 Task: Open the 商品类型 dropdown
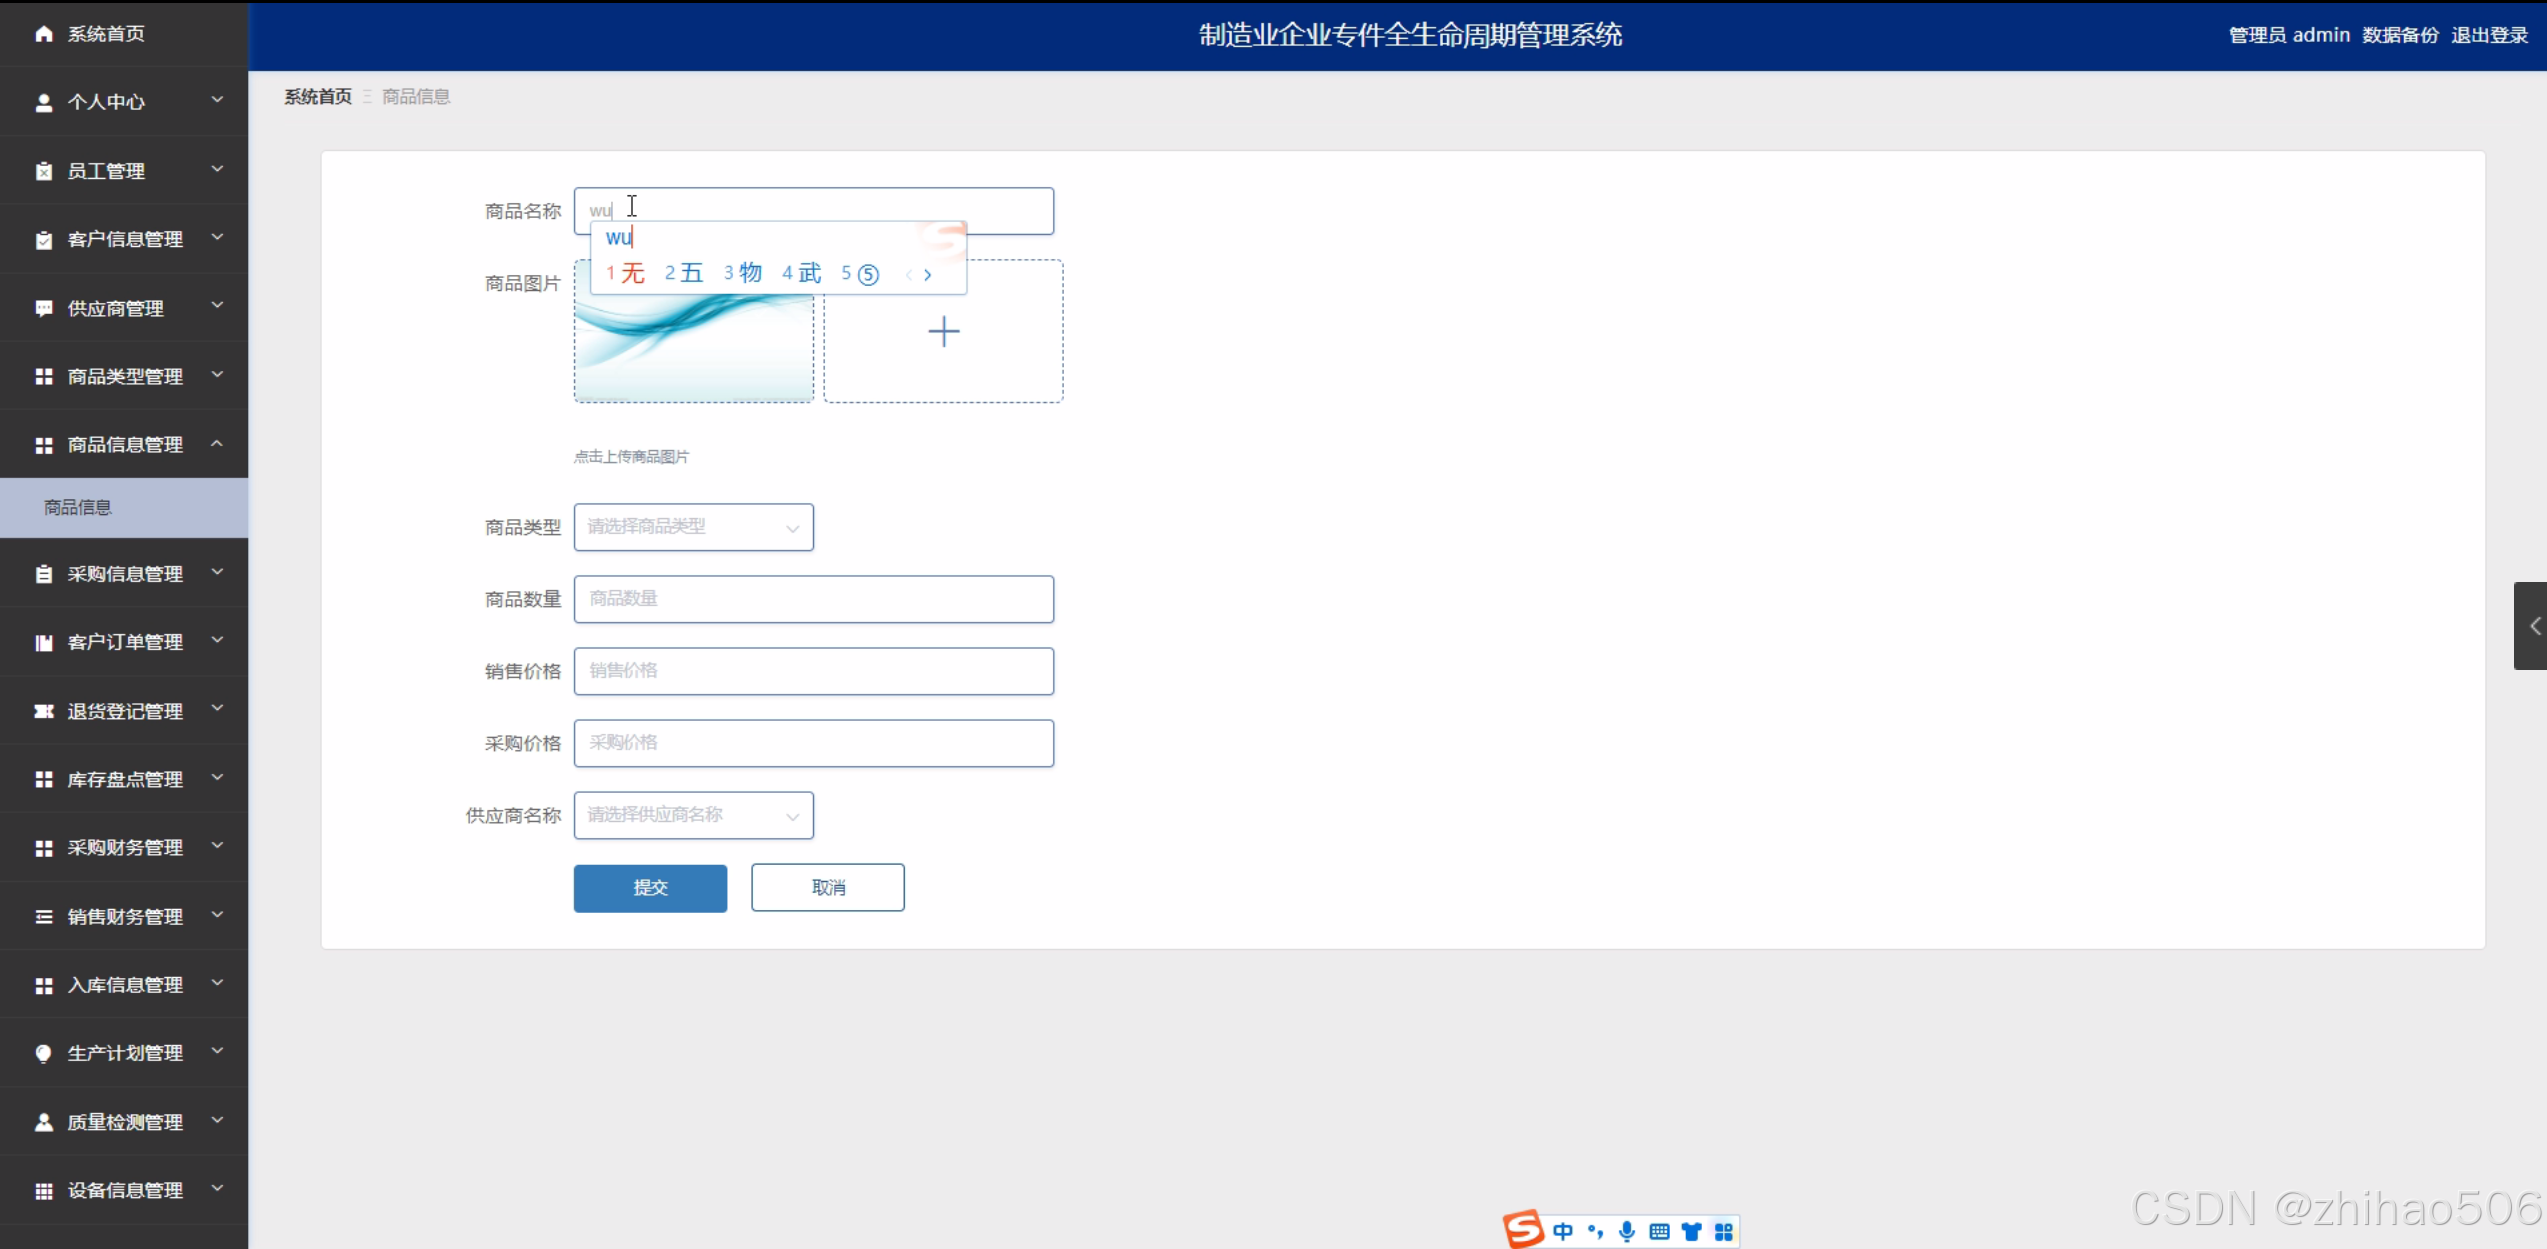693,527
